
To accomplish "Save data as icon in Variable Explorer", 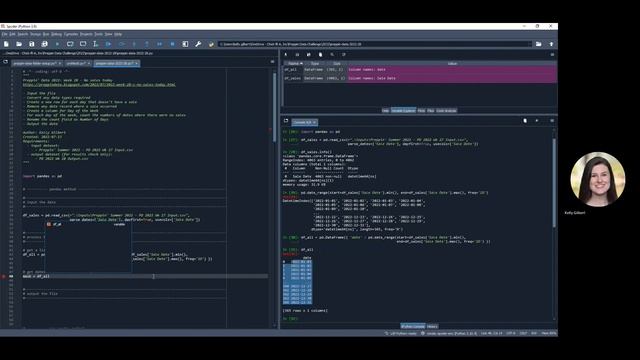I will click(x=309, y=54).
